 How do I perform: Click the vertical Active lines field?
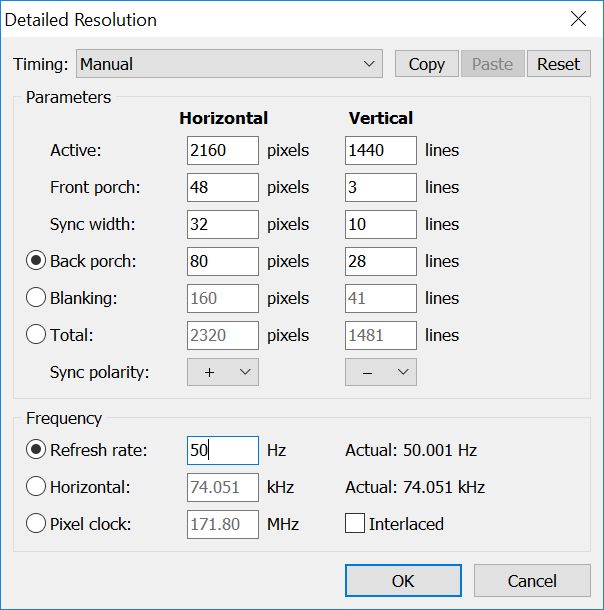point(380,150)
